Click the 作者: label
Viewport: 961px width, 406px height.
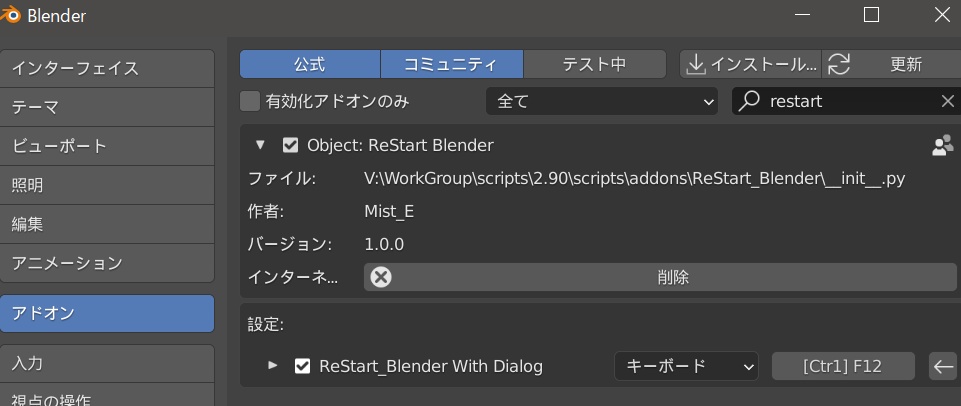point(265,212)
